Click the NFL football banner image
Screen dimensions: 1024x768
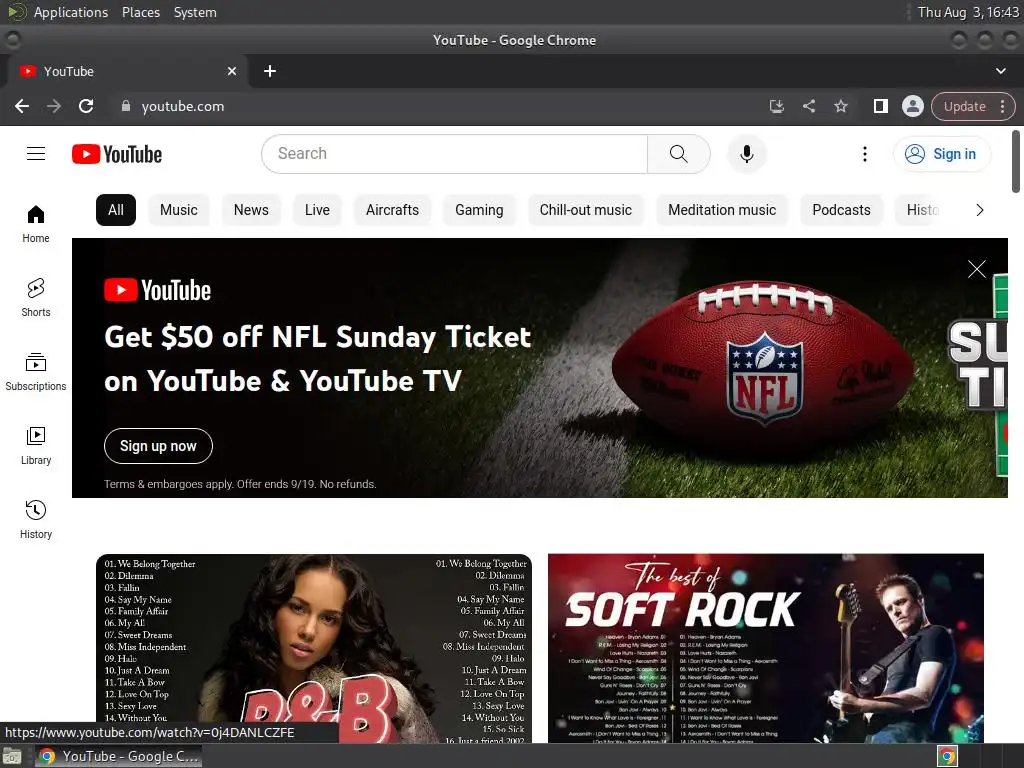(x=539, y=368)
